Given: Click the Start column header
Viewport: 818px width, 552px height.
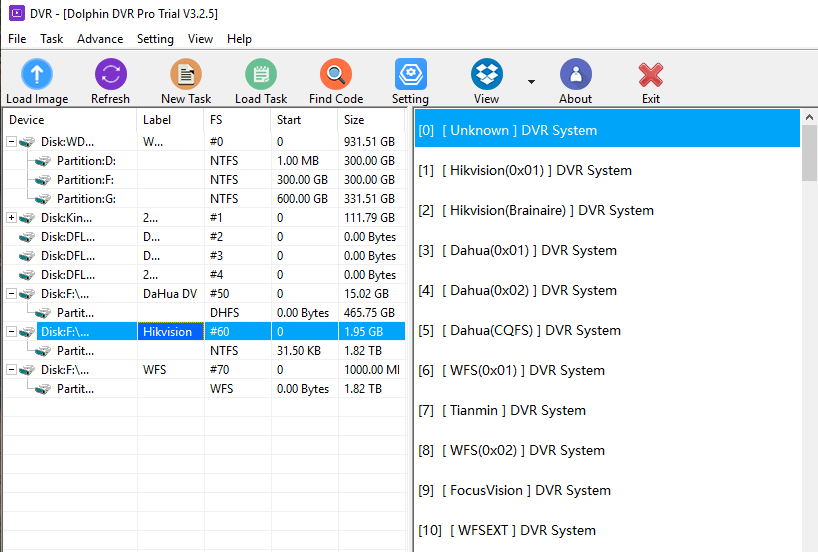Looking at the screenshot, I should [304, 120].
